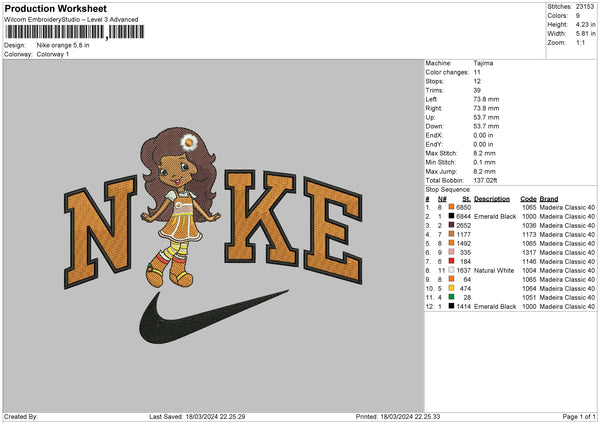The width and height of the screenshot is (600, 424).
Task: Select the orange swatch beside 6850 stitches
Action: pos(451,207)
